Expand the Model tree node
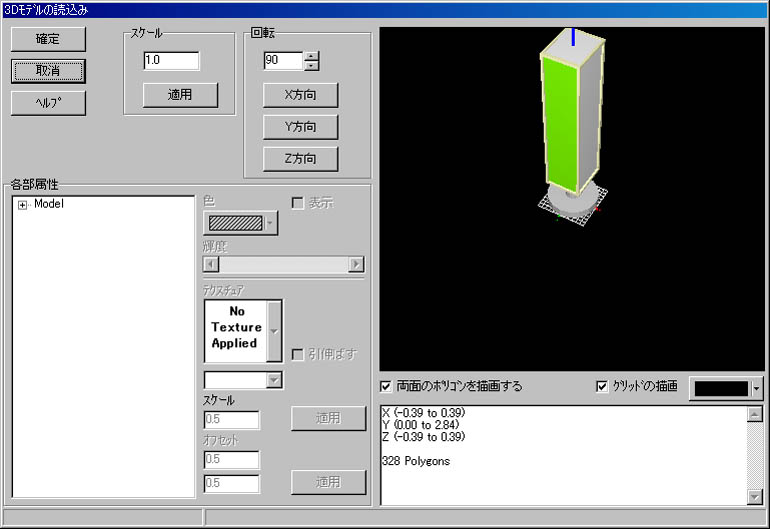Image resolution: width=770 pixels, height=529 pixels. [22, 205]
